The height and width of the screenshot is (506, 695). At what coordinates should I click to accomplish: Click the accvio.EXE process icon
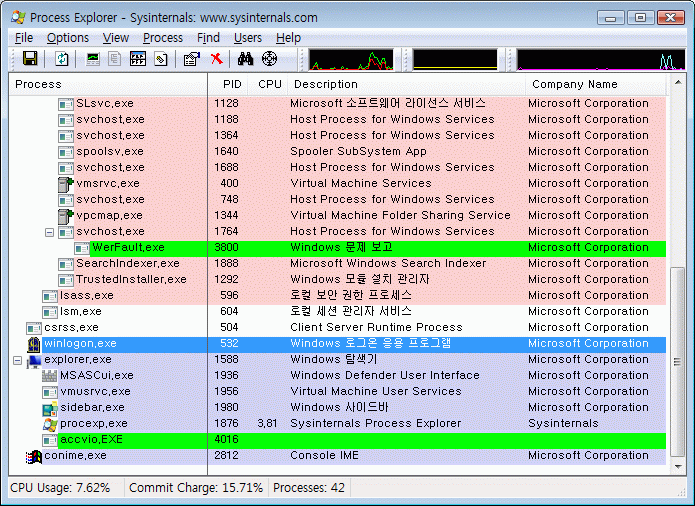(50, 440)
